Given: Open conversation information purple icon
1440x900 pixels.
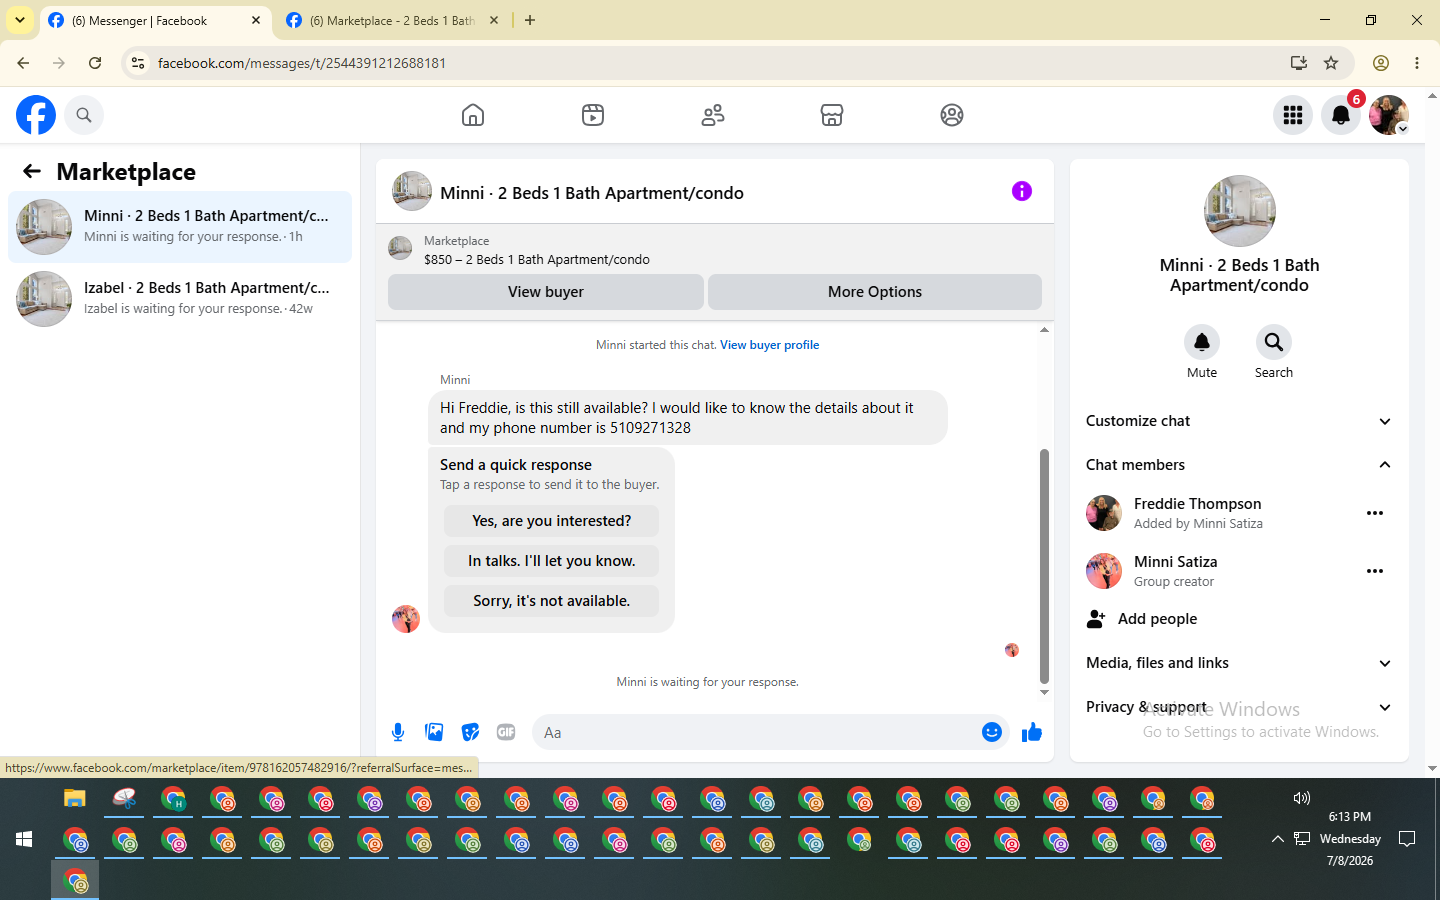Looking at the screenshot, I should [1022, 191].
